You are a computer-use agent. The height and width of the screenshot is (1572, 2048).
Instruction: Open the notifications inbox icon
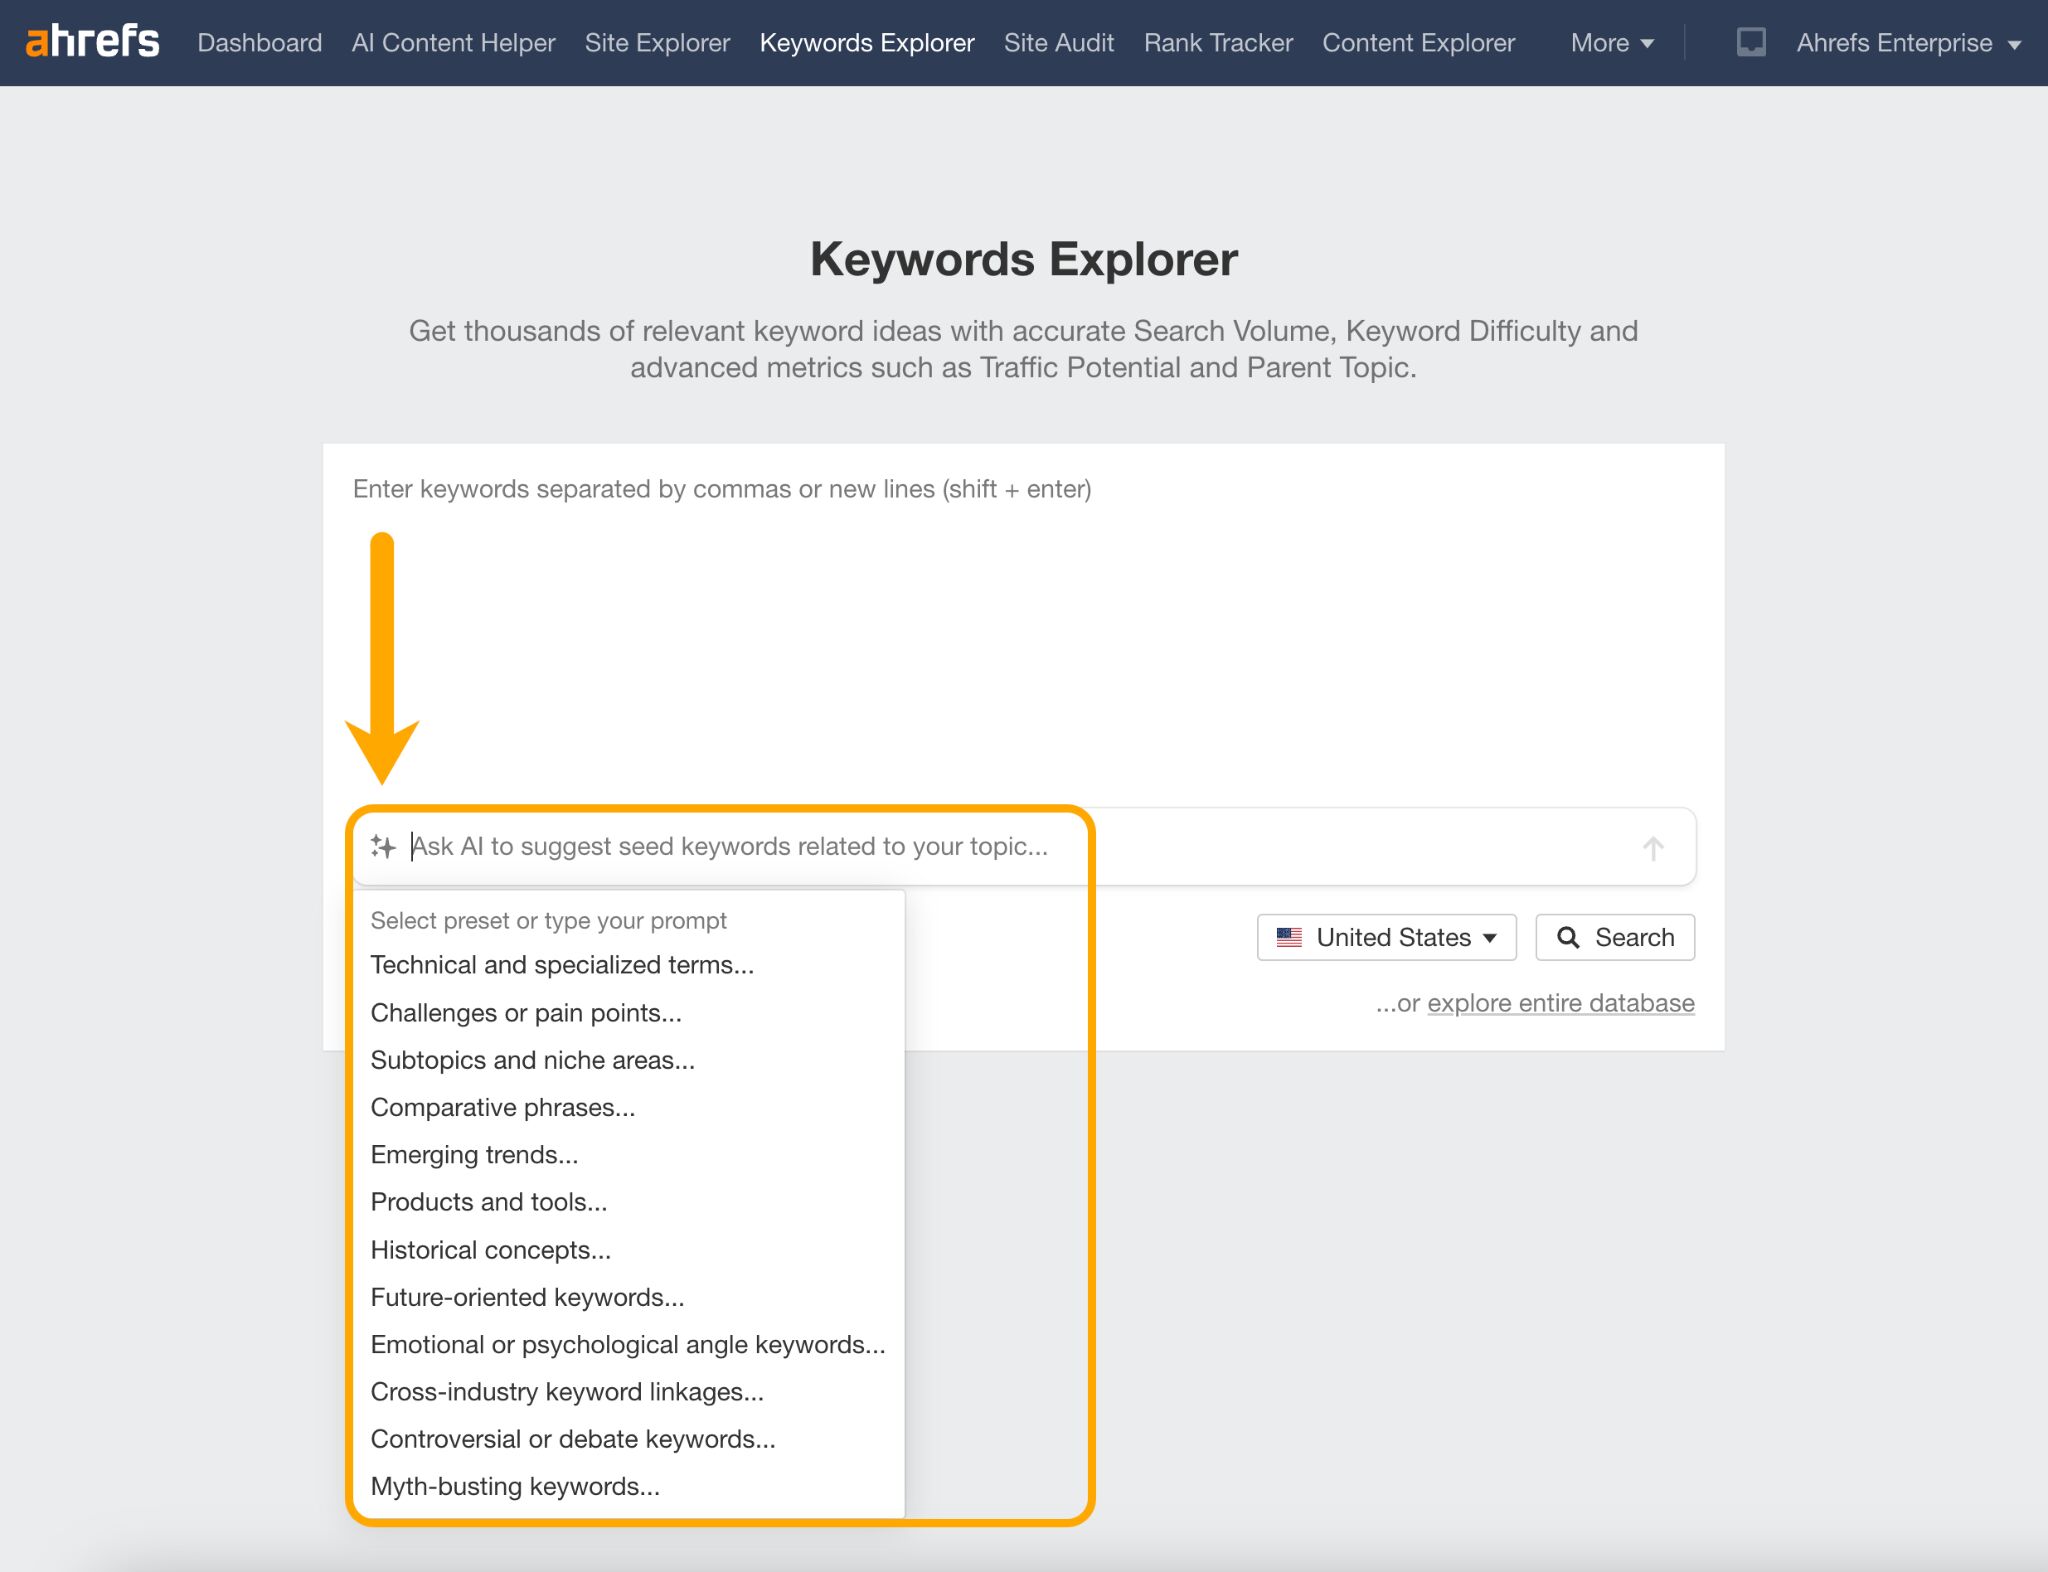point(1750,42)
